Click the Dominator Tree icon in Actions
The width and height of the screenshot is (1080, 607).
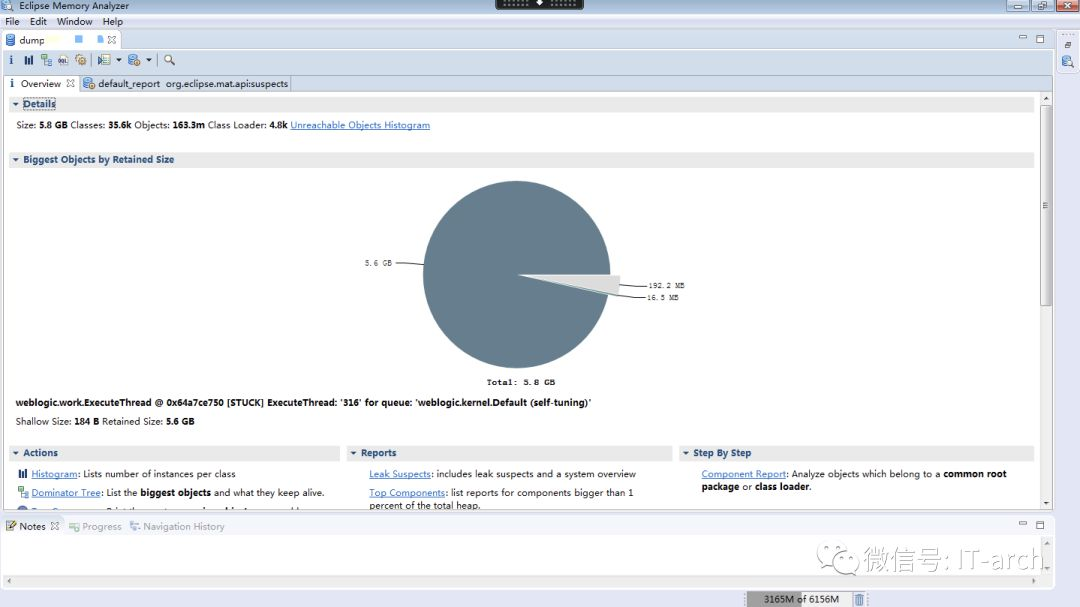[23, 493]
